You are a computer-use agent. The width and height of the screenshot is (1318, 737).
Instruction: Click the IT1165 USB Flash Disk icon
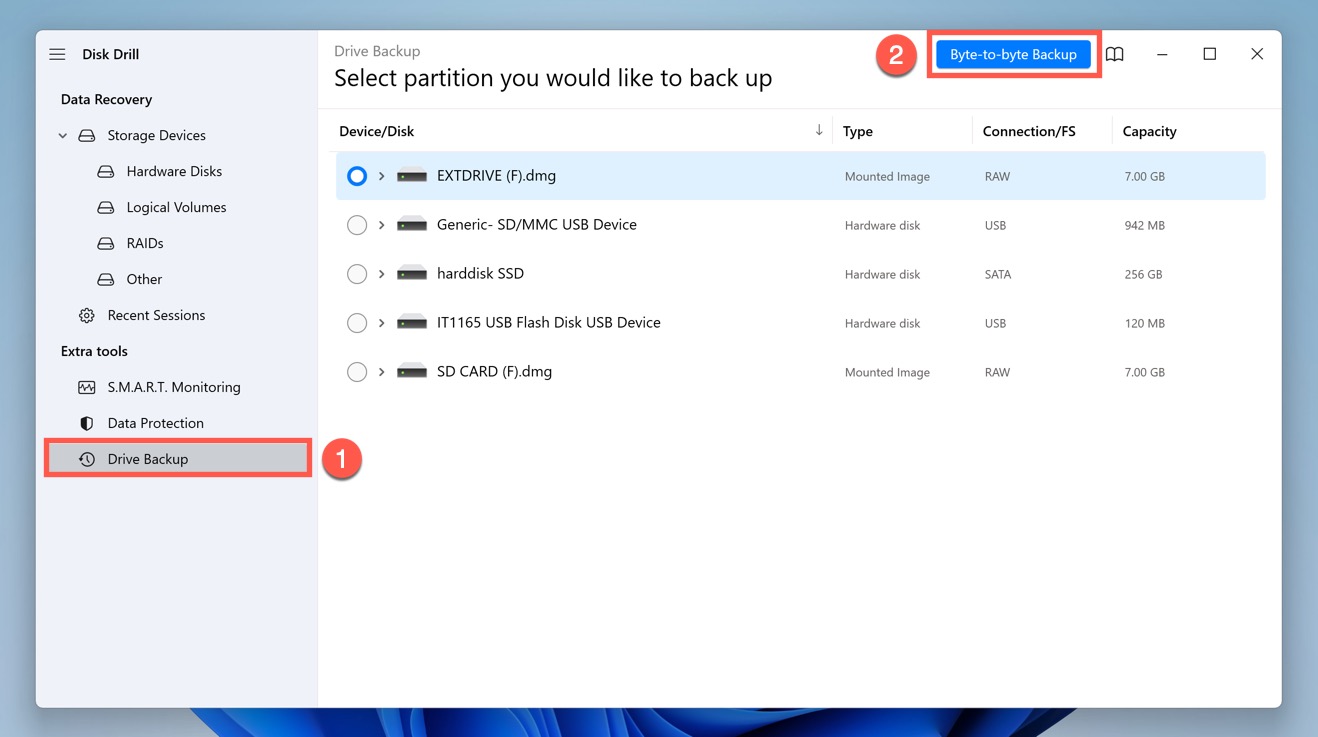tap(412, 323)
